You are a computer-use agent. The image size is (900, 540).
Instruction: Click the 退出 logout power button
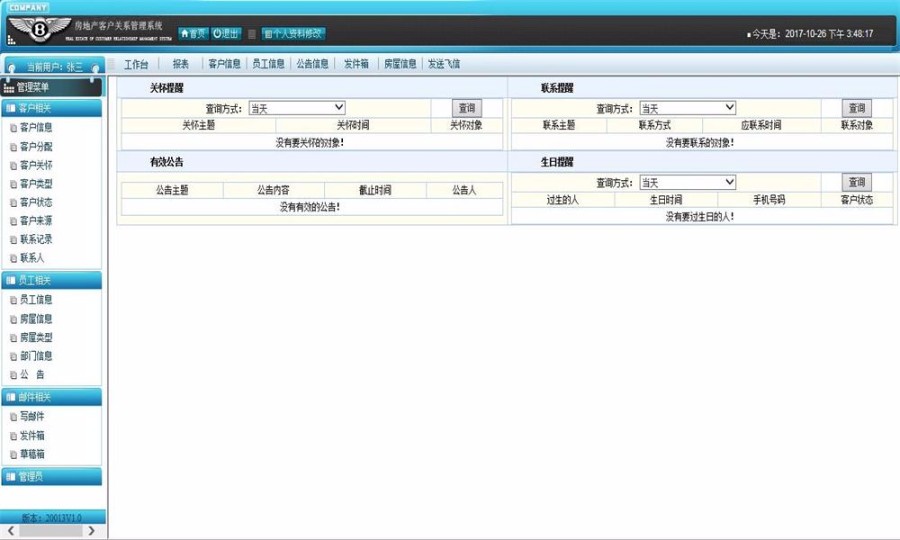tap(226, 34)
